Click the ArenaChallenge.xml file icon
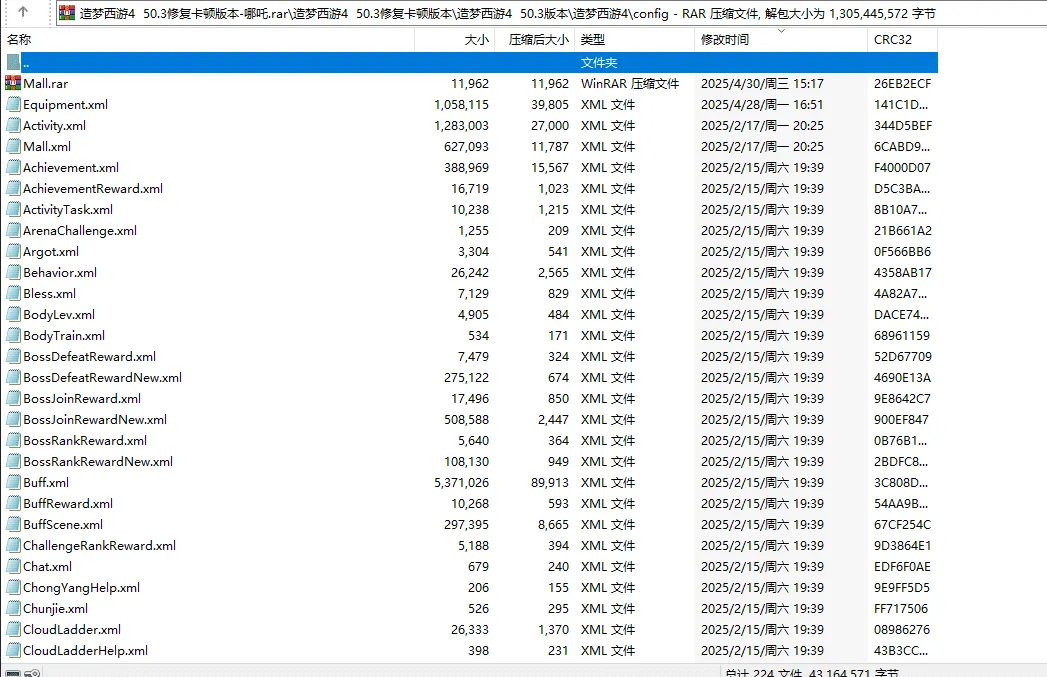 [13, 230]
